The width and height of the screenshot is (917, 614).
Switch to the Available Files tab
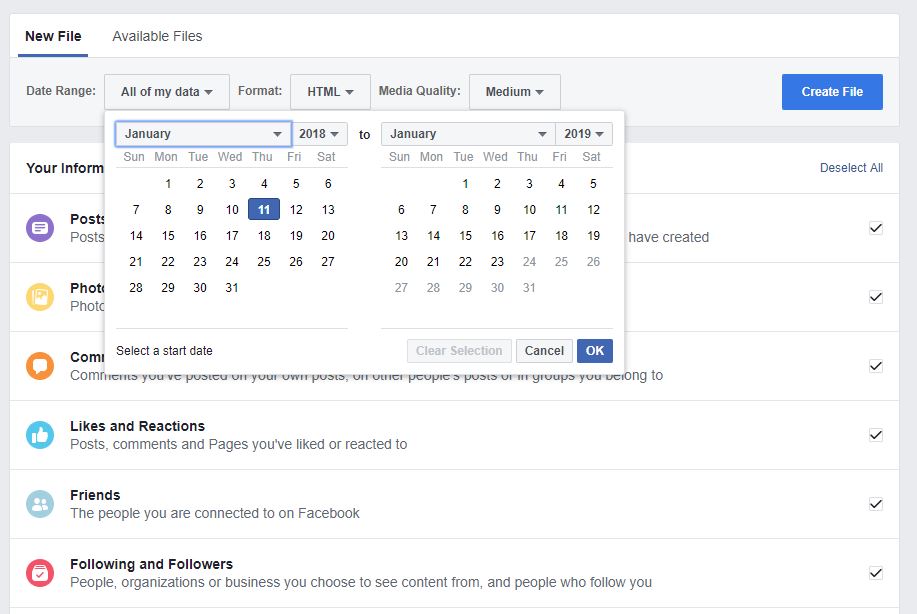pyautogui.click(x=157, y=36)
